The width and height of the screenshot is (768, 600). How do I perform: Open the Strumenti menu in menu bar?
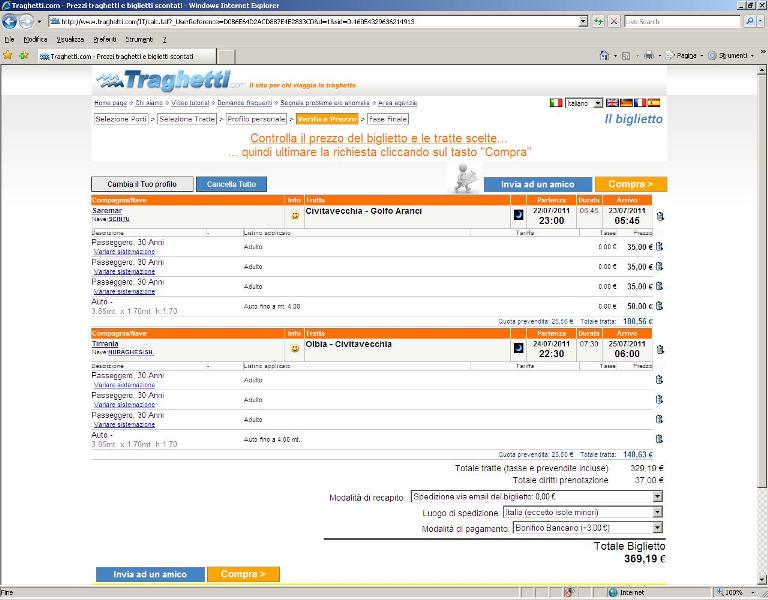tap(139, 38)
